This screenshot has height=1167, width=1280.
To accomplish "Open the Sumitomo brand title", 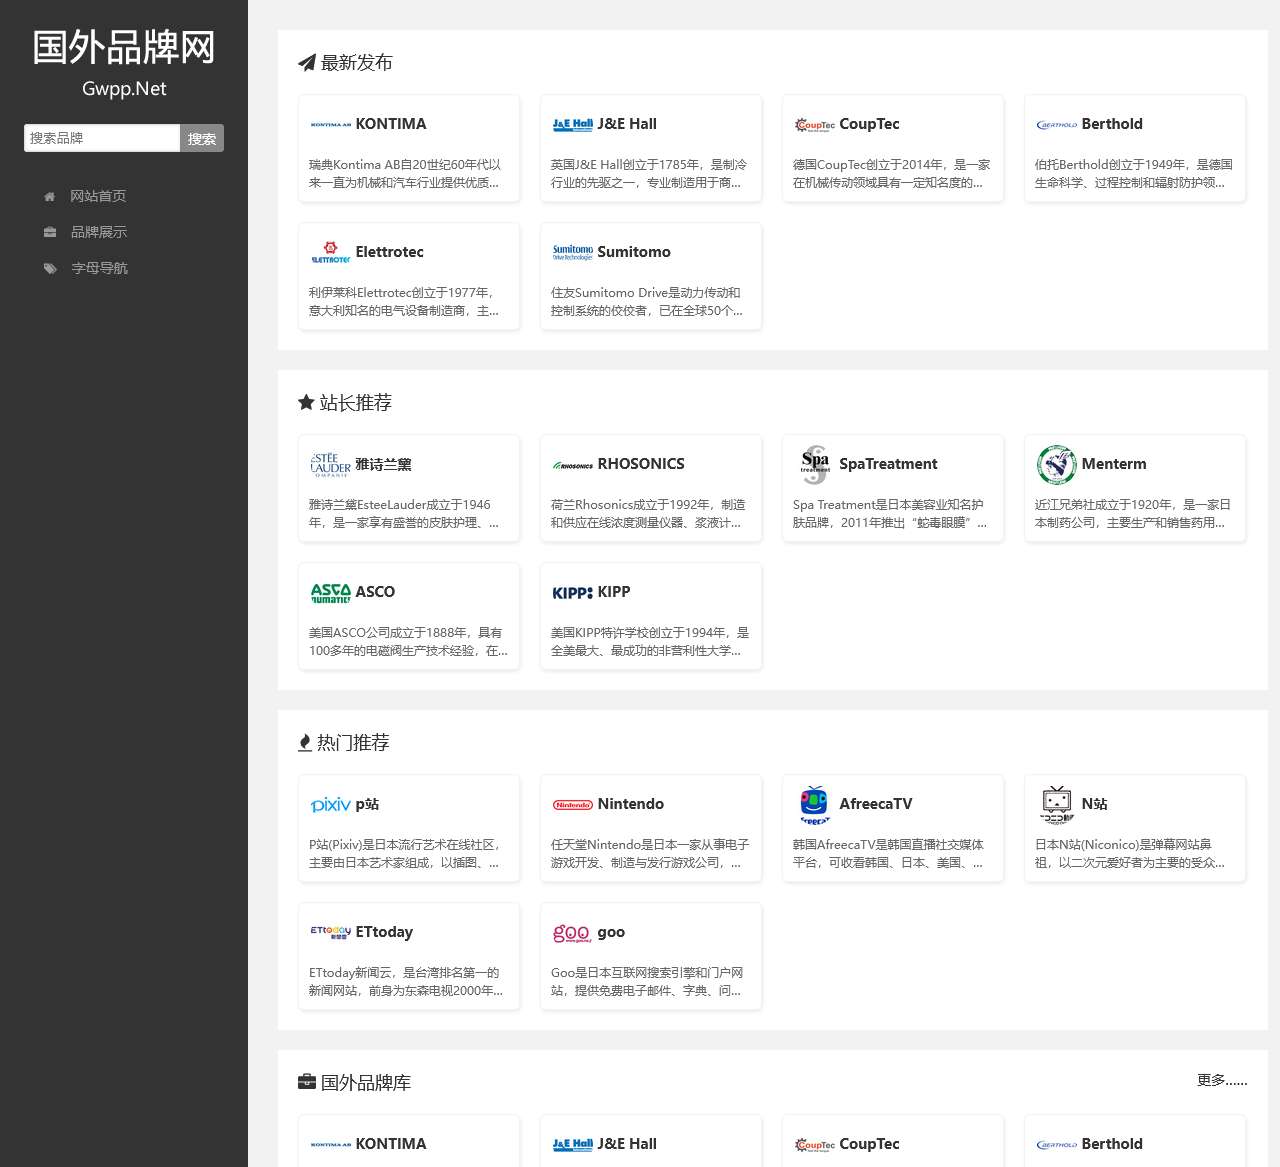I will click(634, 252).
